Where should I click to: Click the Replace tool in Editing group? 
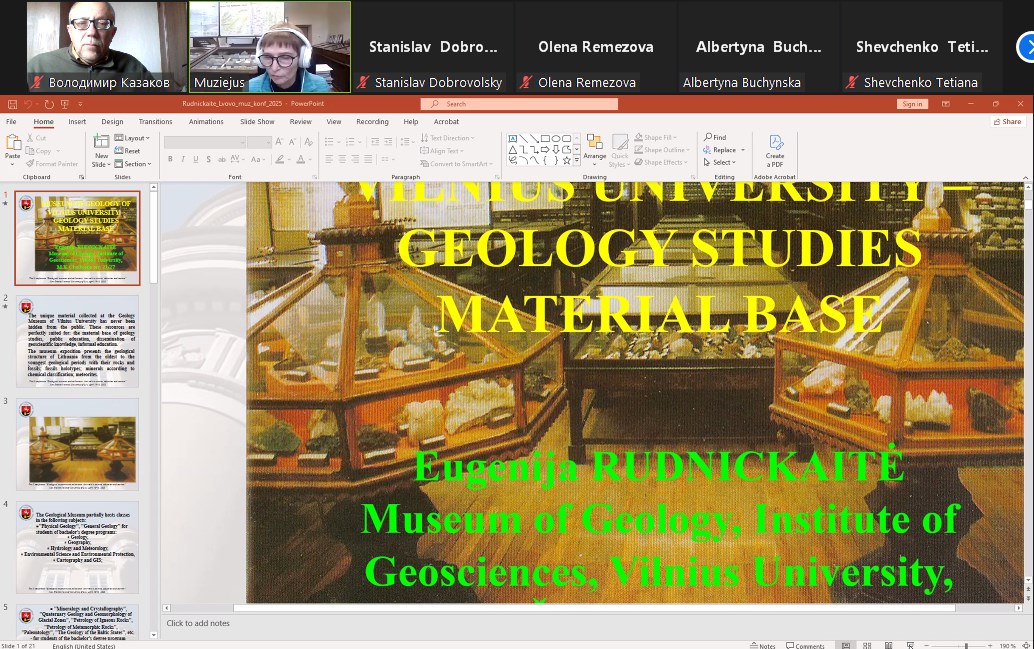tap(720, 150)
